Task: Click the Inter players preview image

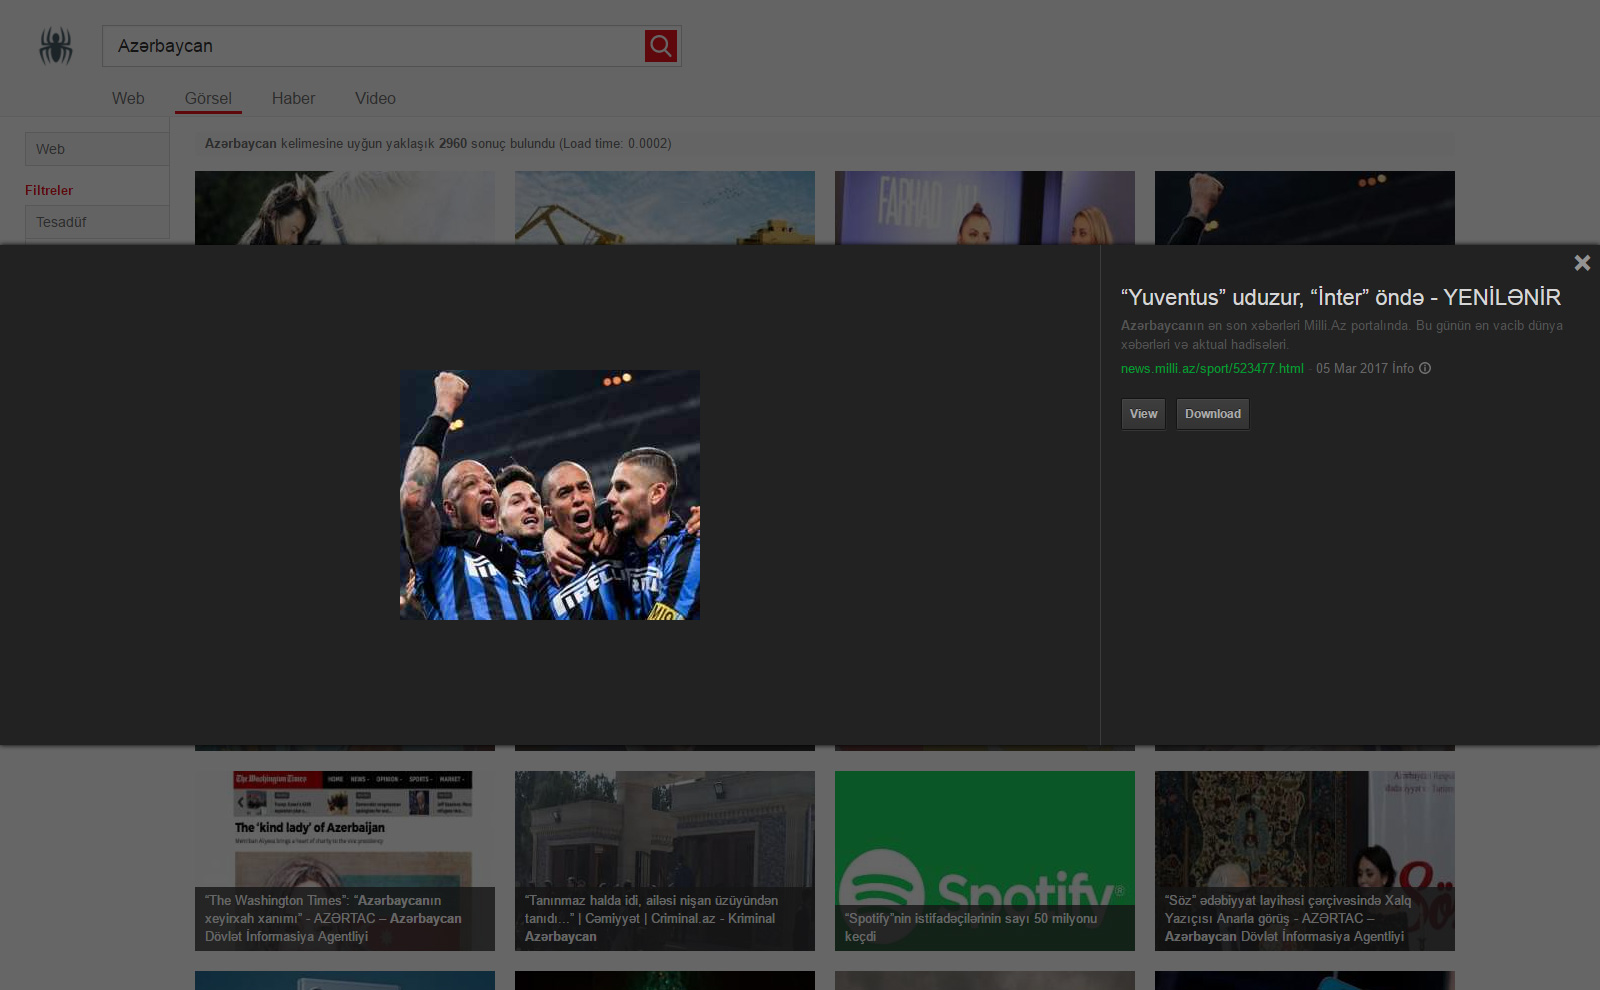Action: click(x=550, y=495)
